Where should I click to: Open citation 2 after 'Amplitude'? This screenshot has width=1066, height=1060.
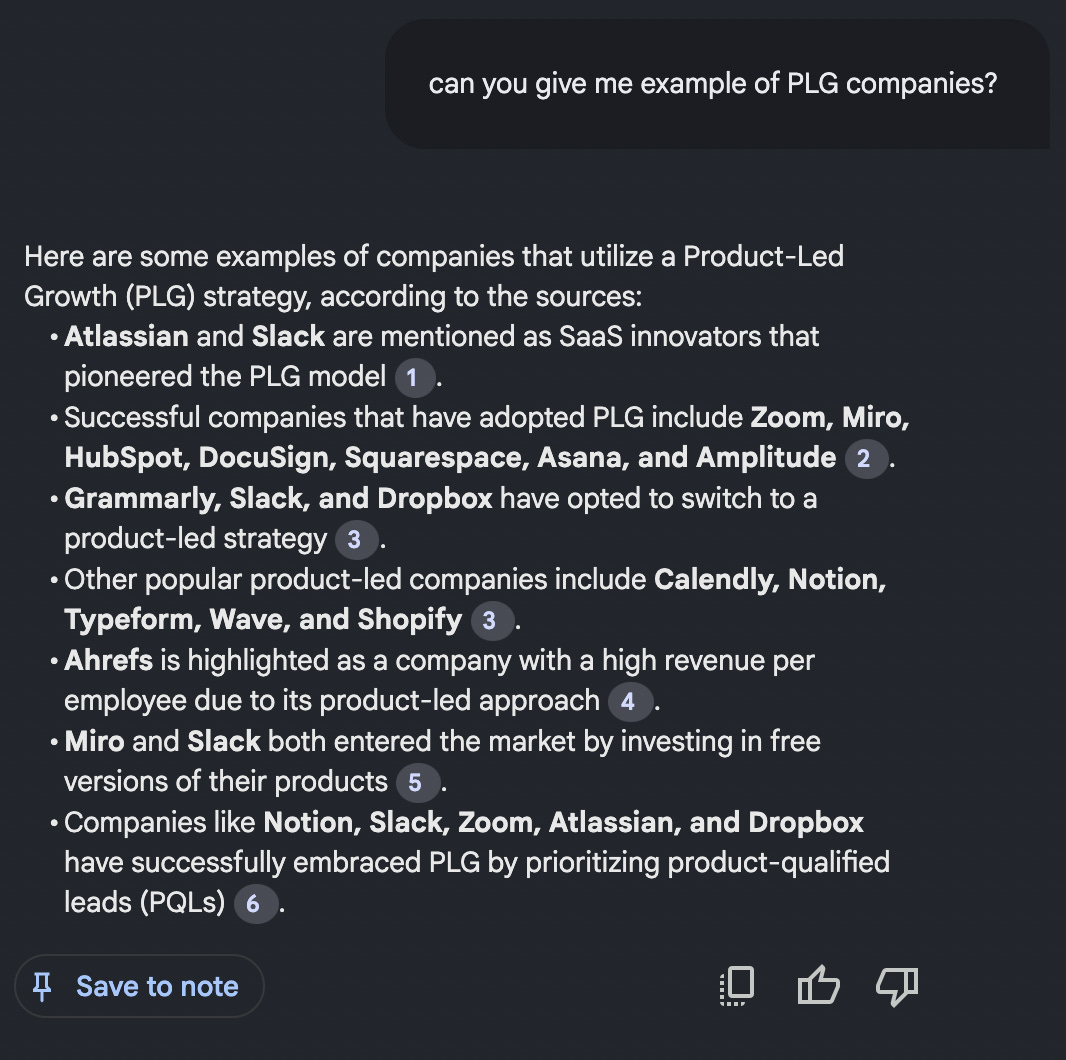864,459
